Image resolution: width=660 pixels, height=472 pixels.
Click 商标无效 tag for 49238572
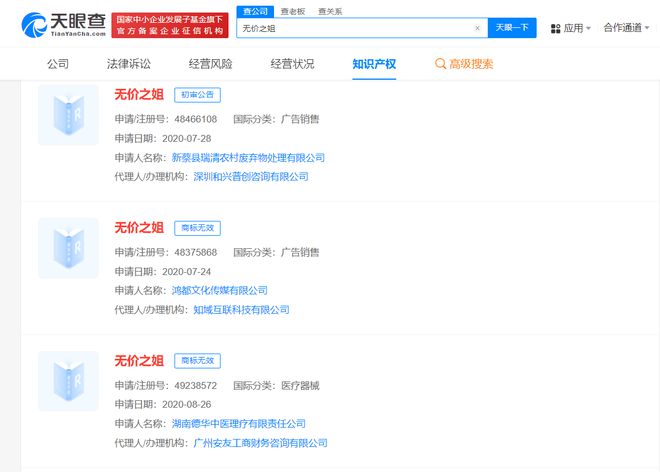(x=197, y=361)
